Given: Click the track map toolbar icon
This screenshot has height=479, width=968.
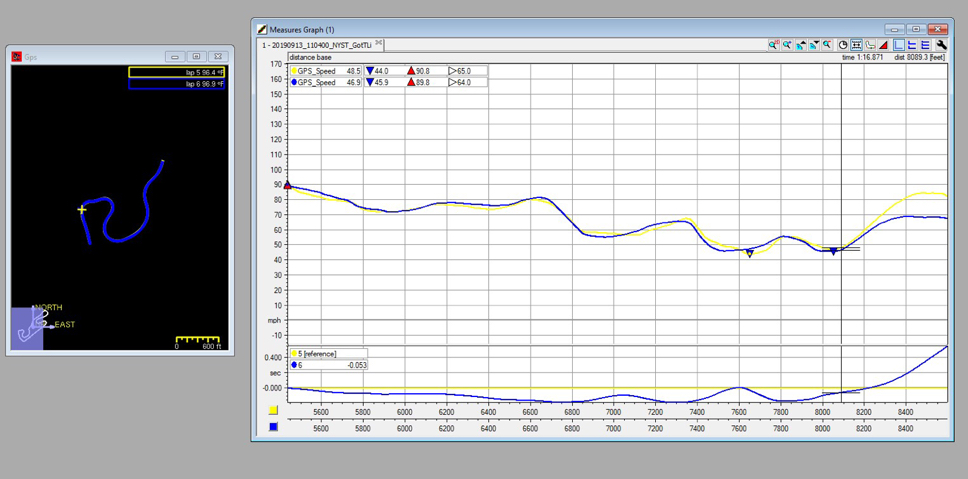Looking at the screenshot, I should (x=869, y=45).
